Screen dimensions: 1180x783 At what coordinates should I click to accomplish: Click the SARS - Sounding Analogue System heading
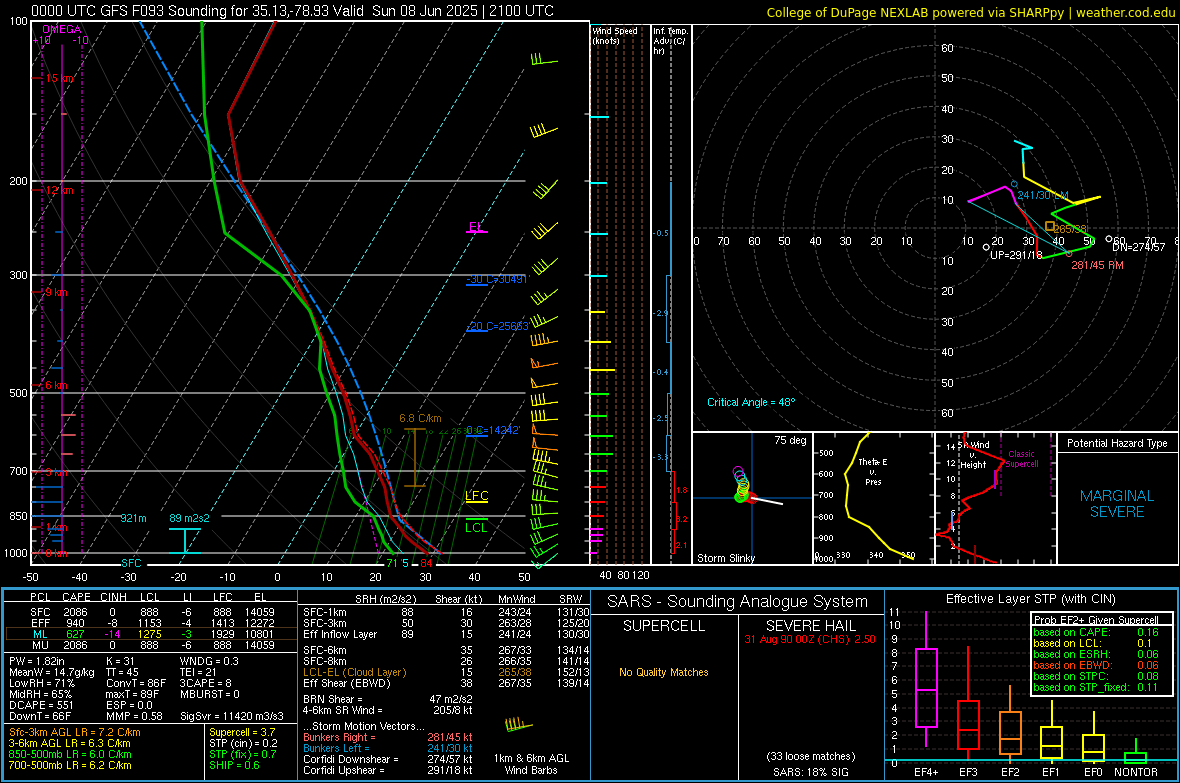[x=738, y=602]
